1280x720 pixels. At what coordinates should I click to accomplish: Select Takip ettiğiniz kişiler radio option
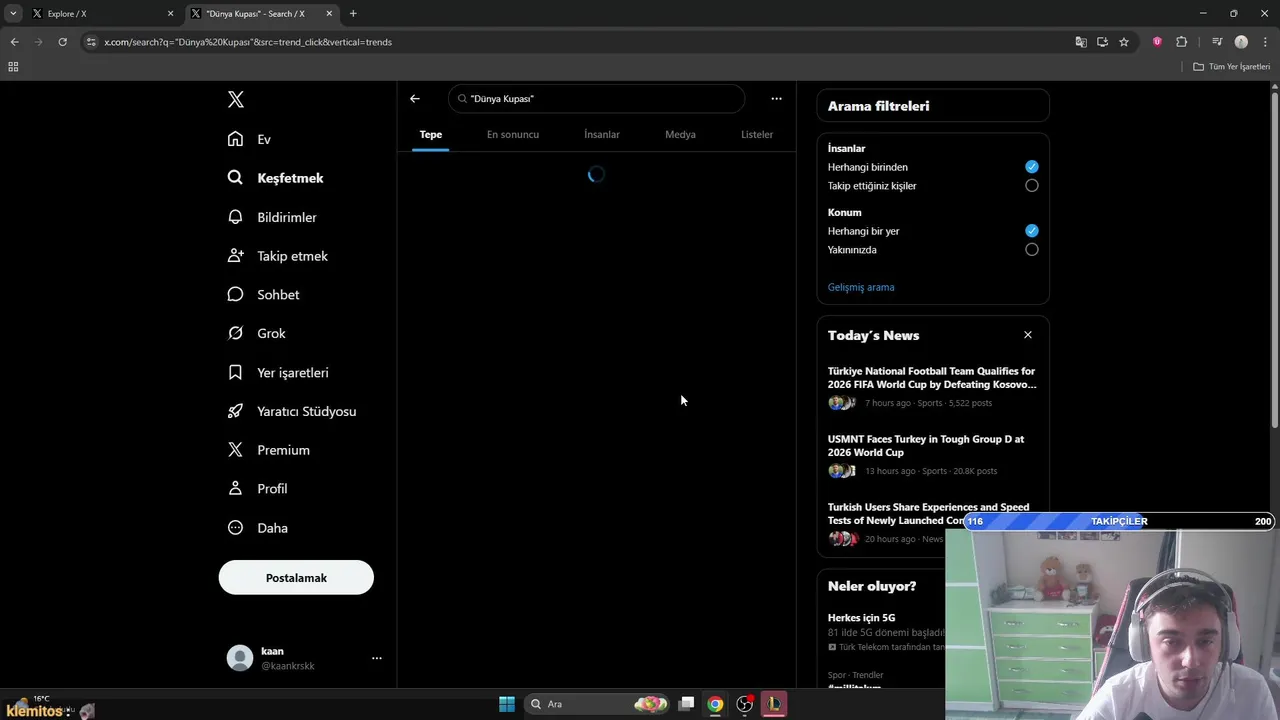(1031, 186)
